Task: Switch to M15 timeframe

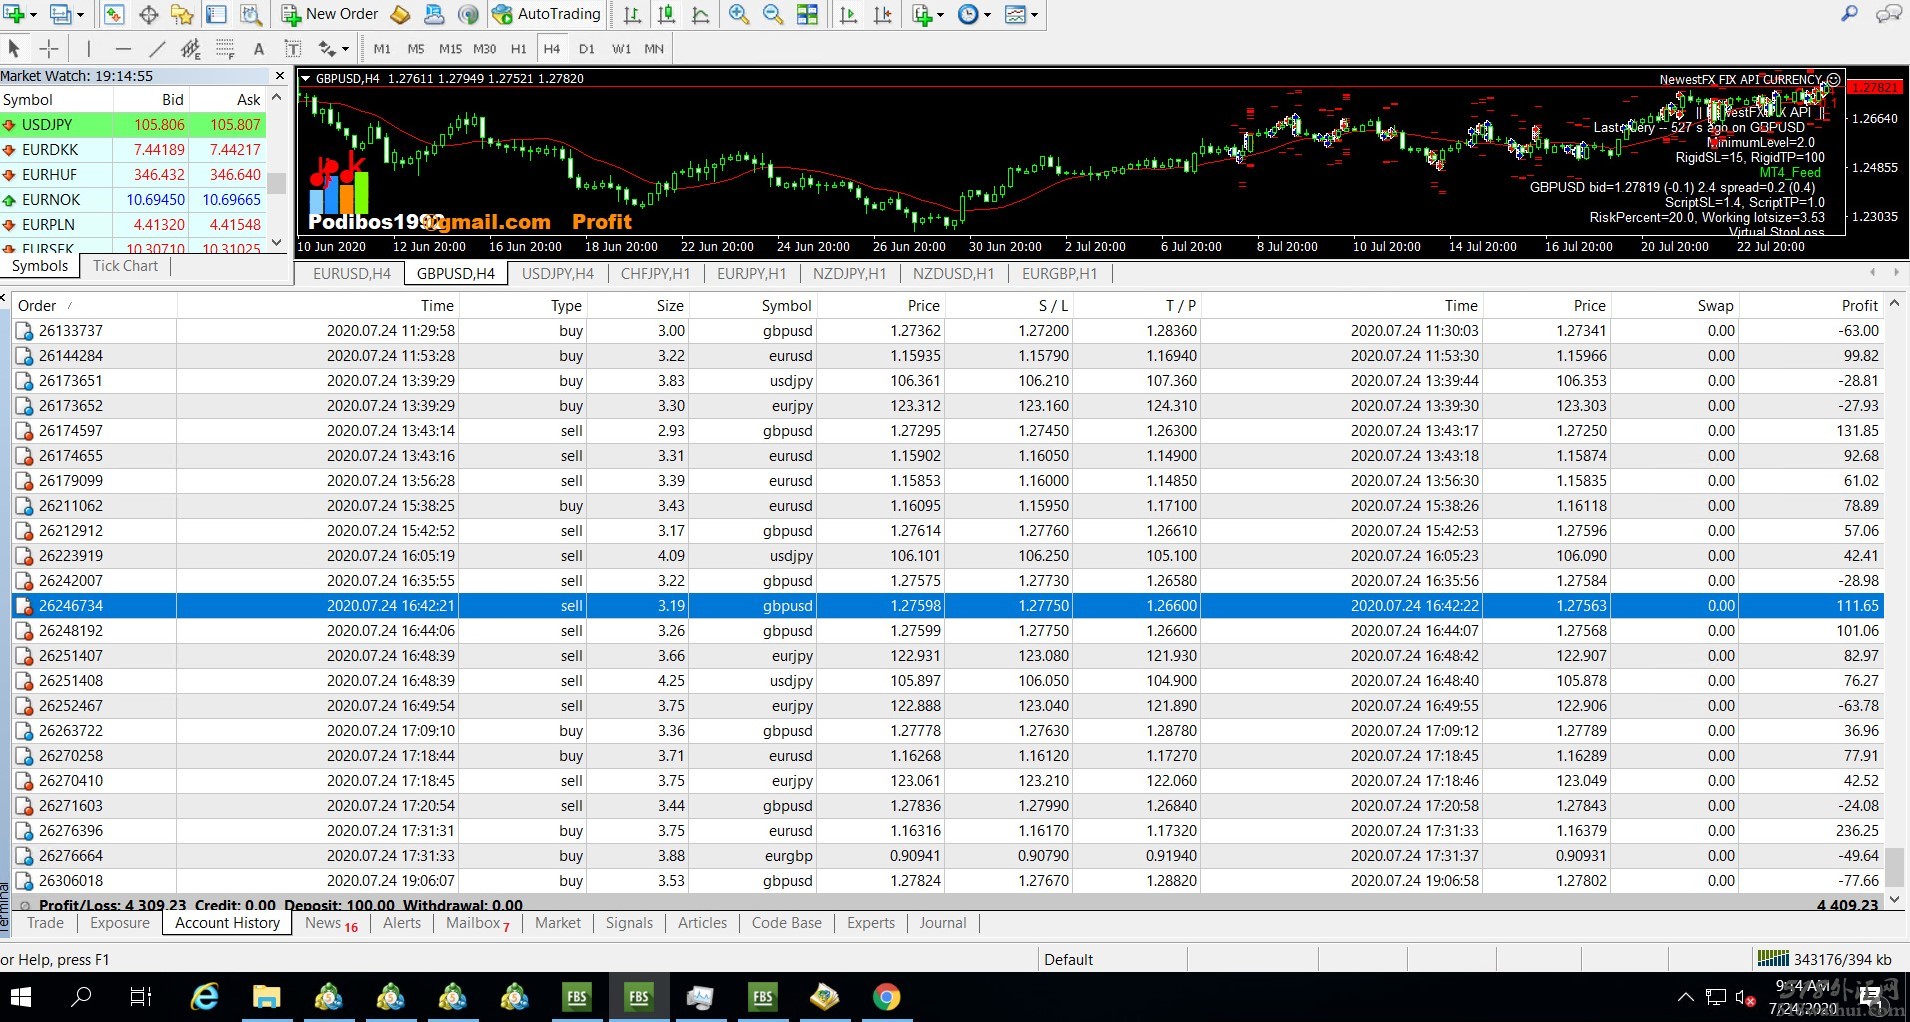Action: pos(450,48)
